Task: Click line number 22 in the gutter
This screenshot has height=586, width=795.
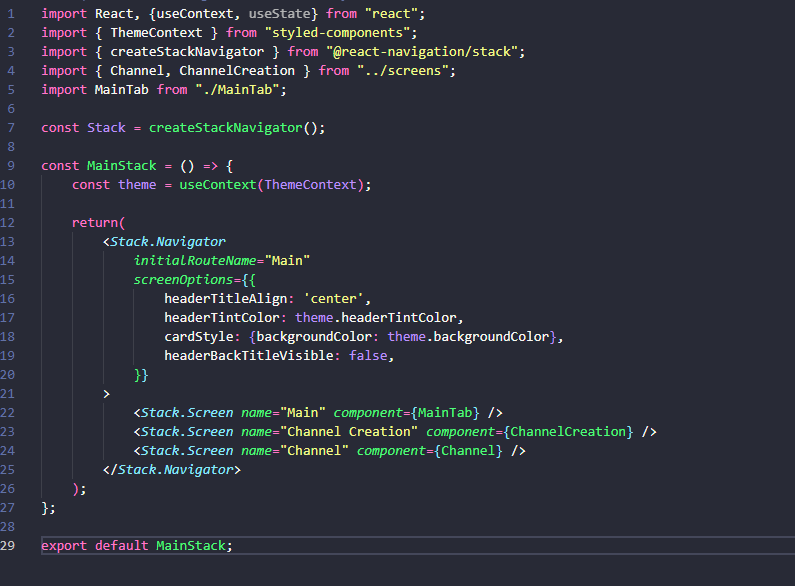Action: point(8,413)
